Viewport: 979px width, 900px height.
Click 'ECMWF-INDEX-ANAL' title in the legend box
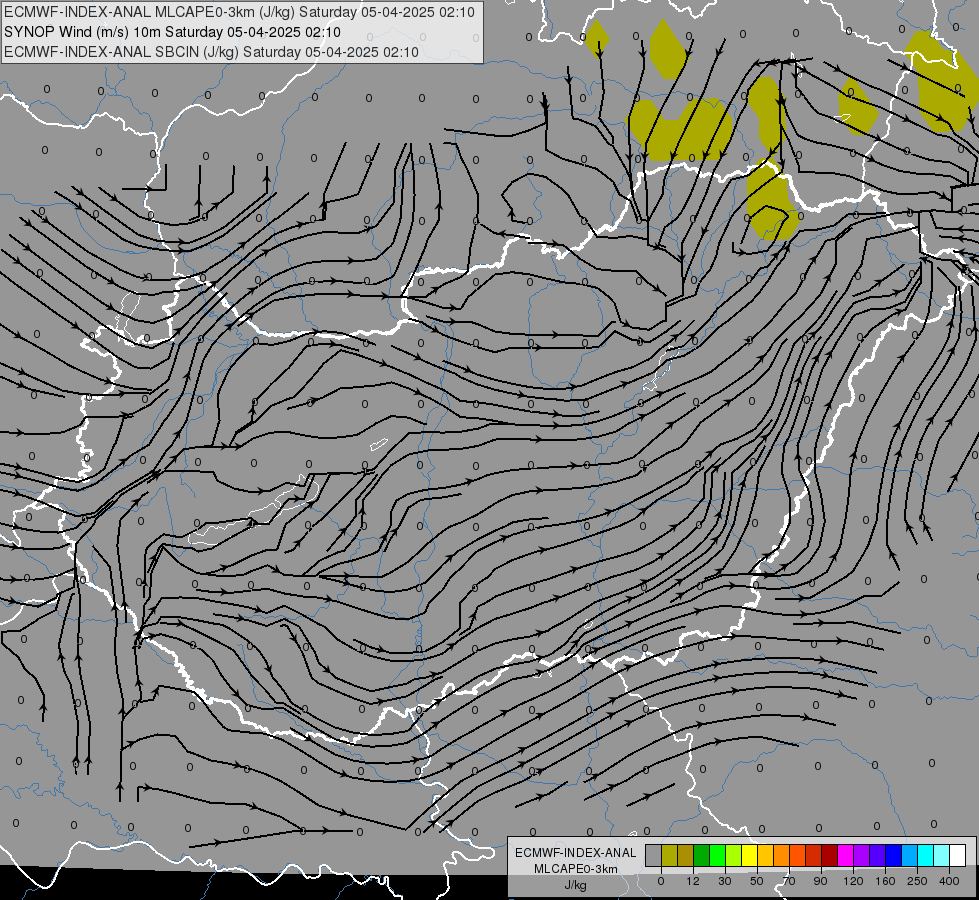click(x=576, y=853)
